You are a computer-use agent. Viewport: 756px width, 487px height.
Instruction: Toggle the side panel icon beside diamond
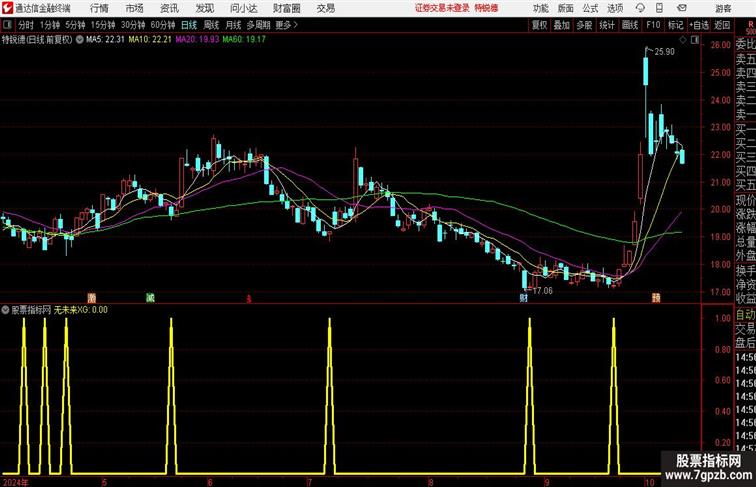coord(695,40)
